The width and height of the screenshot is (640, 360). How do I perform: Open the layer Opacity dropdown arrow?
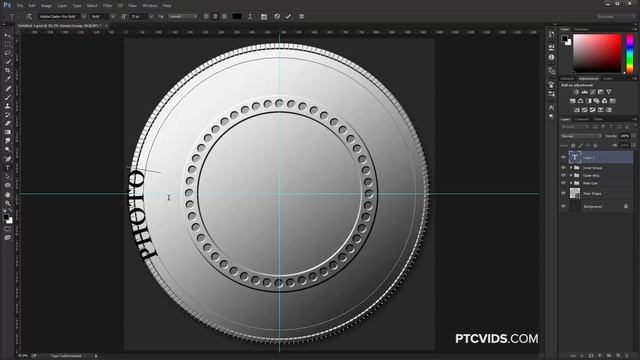point(634,136)
